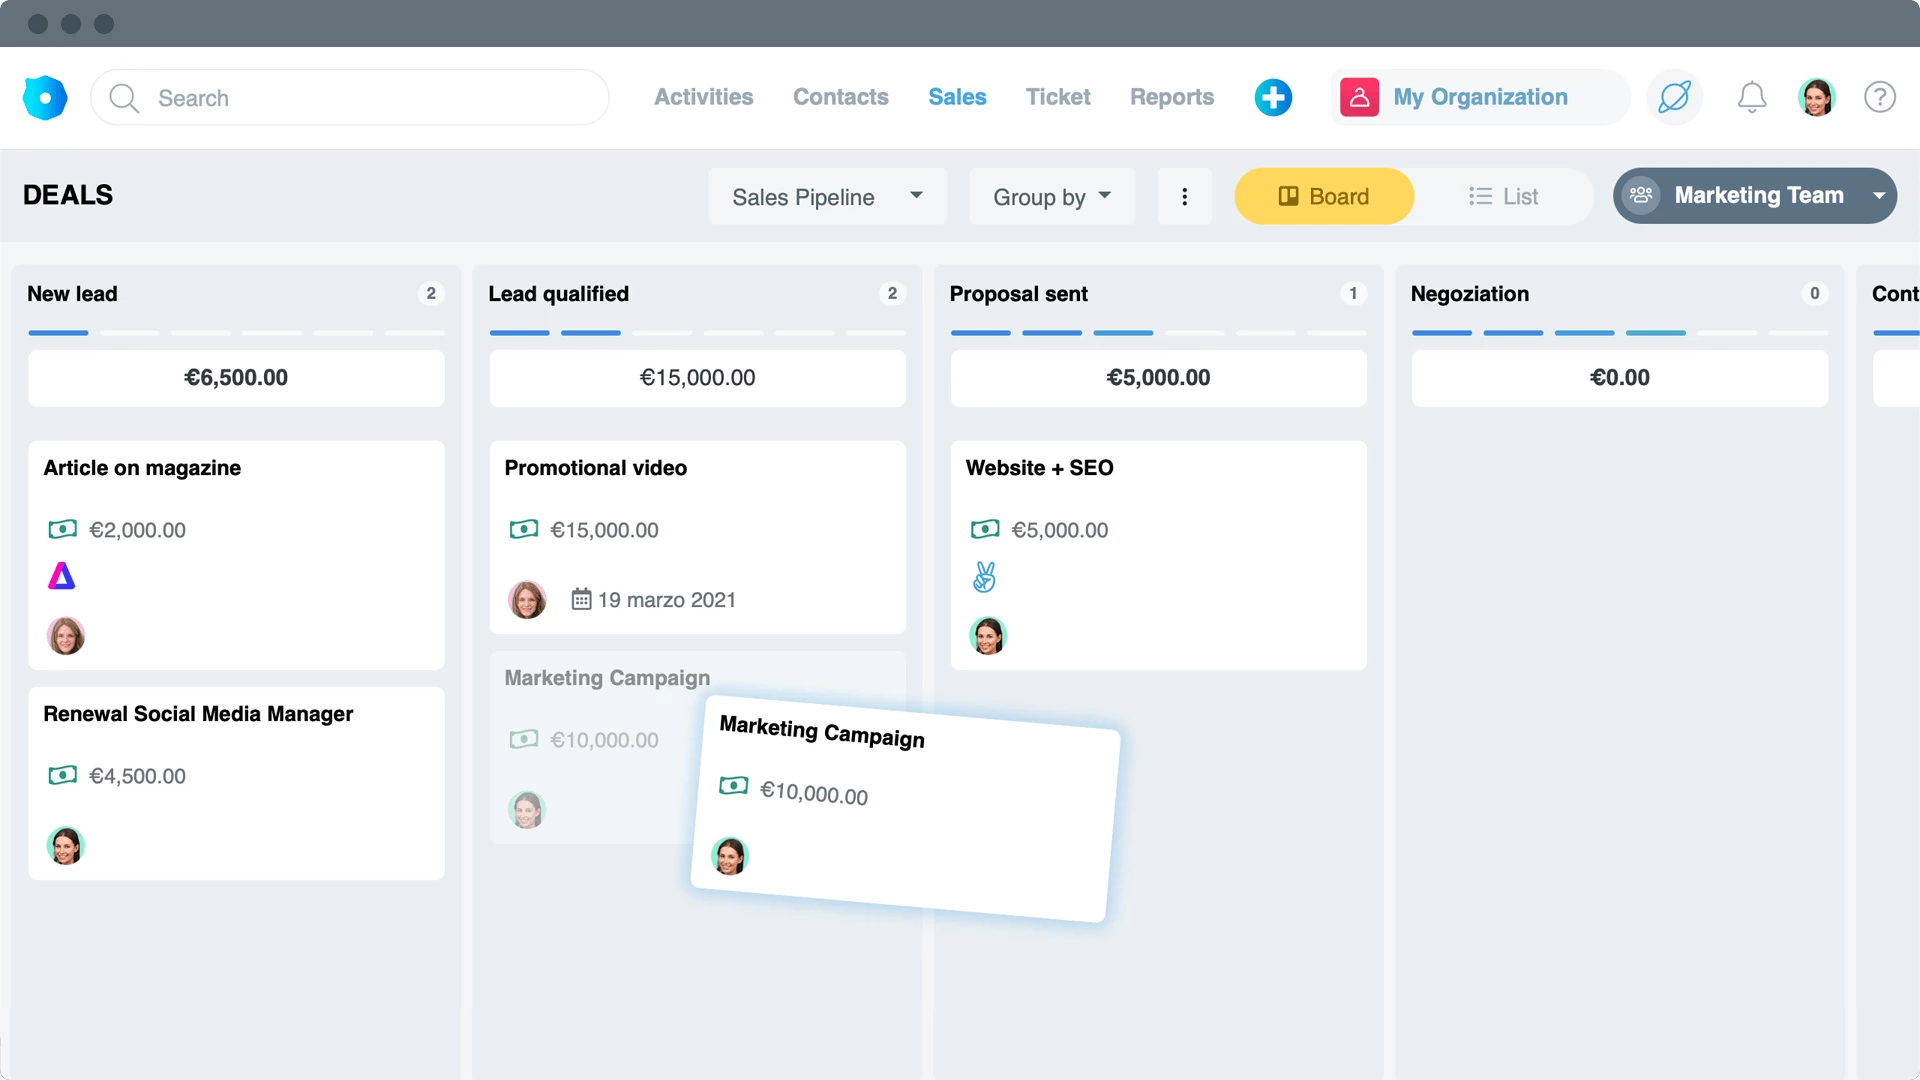
Task: Open the notifications bell
Action: click(x=1751, y=97)
